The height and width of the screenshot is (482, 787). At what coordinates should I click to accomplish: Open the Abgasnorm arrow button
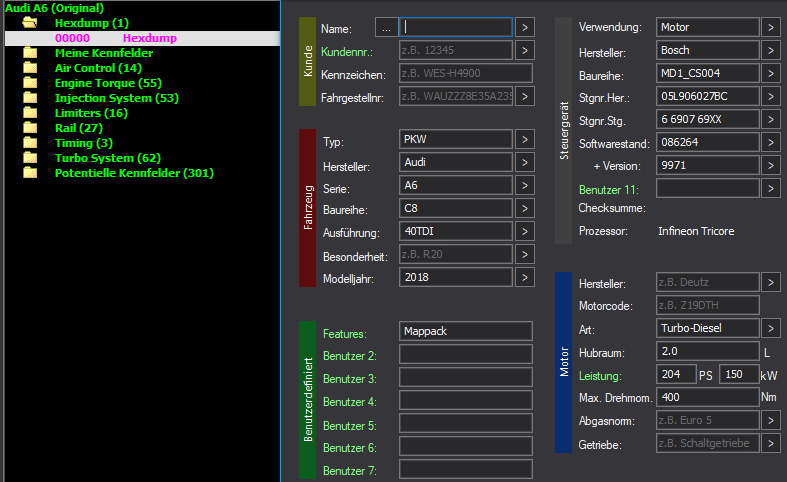coord(771,420)
